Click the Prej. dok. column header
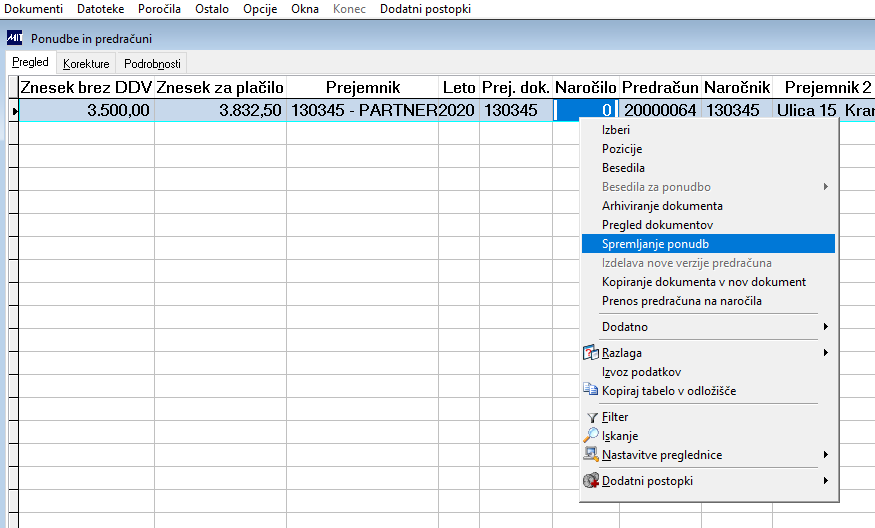 pos(516,87)
